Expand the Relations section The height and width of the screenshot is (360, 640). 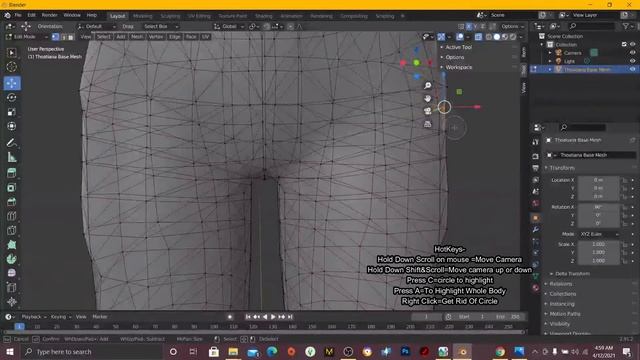pos(560,284)
